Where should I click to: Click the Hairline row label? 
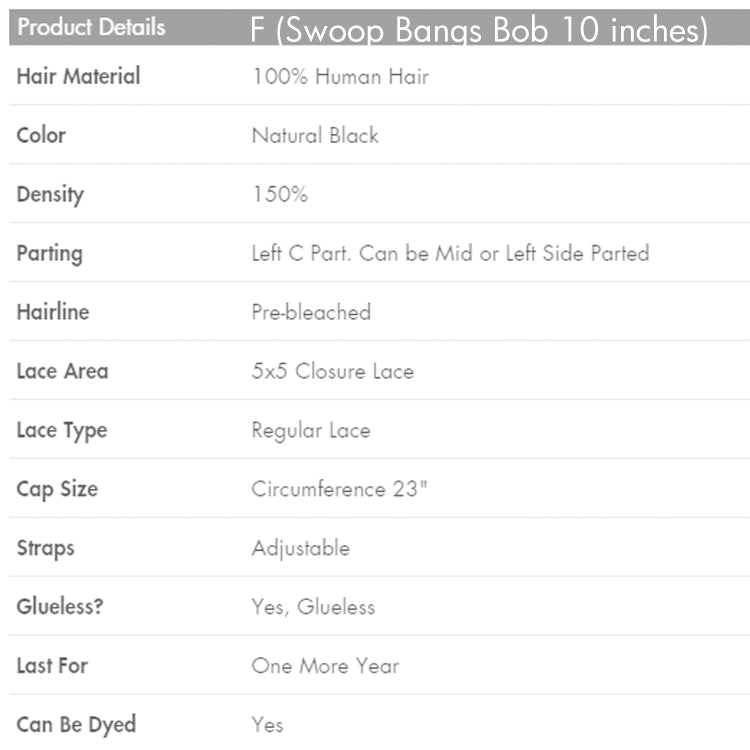tap(53, 312)
